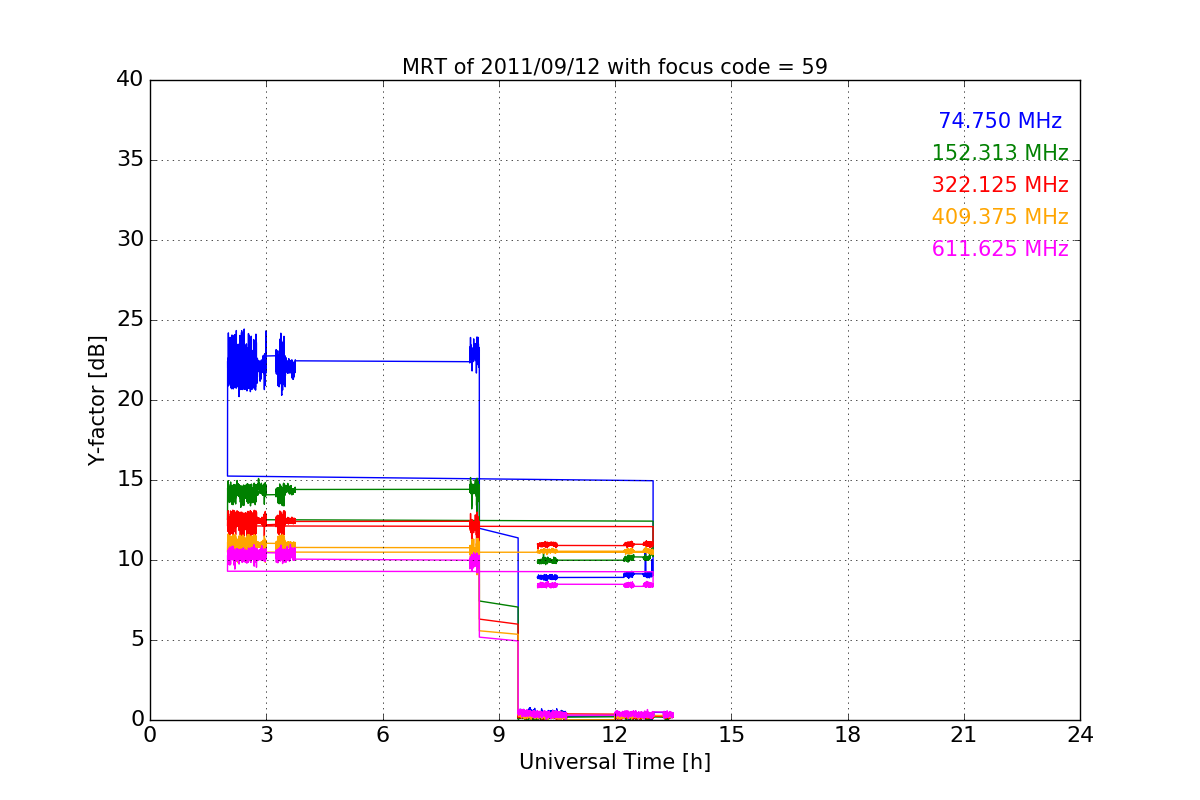Click the x-axis tick label 3
This screenshot has height=800, width=1200.
click(x=266, y=735)
